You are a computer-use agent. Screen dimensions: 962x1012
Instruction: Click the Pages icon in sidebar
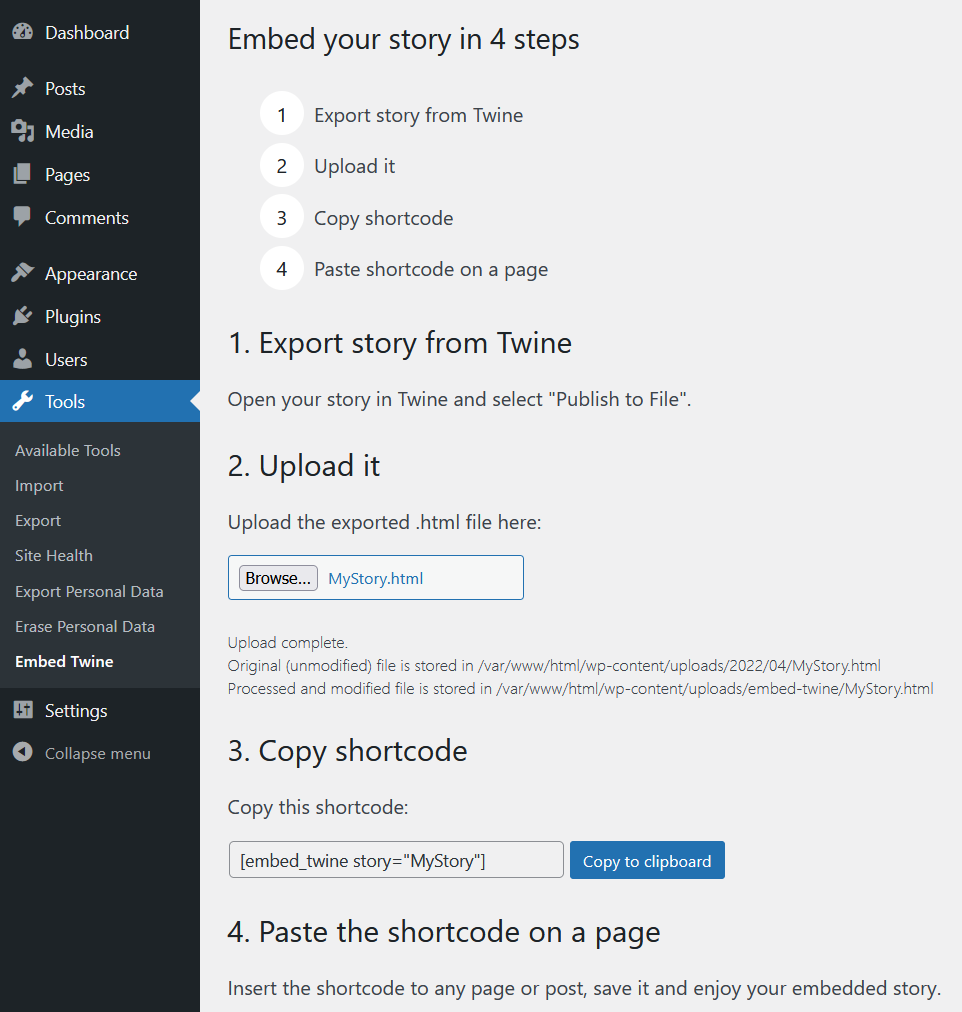point(23,174)
